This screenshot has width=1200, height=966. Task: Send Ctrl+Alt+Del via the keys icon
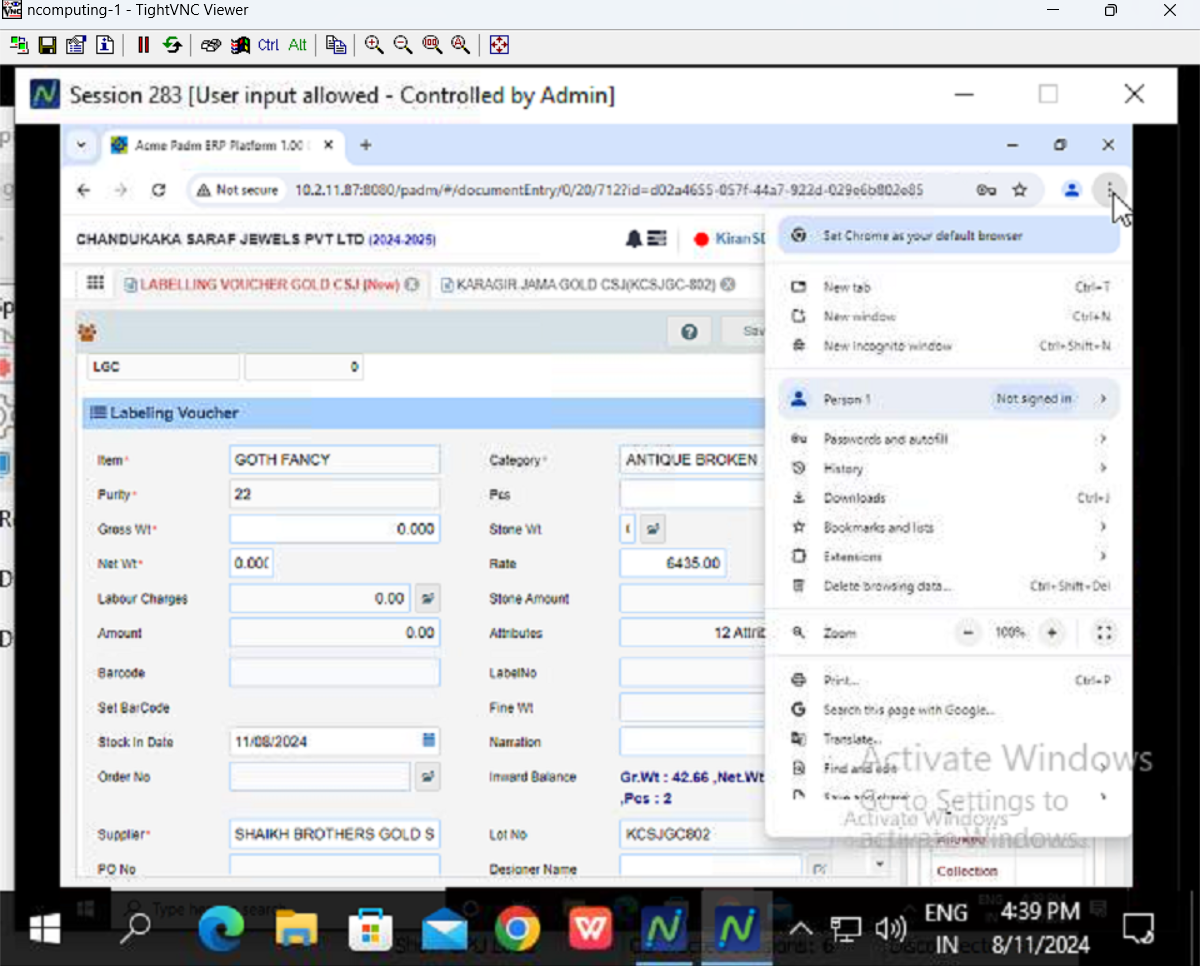point(211,45)
